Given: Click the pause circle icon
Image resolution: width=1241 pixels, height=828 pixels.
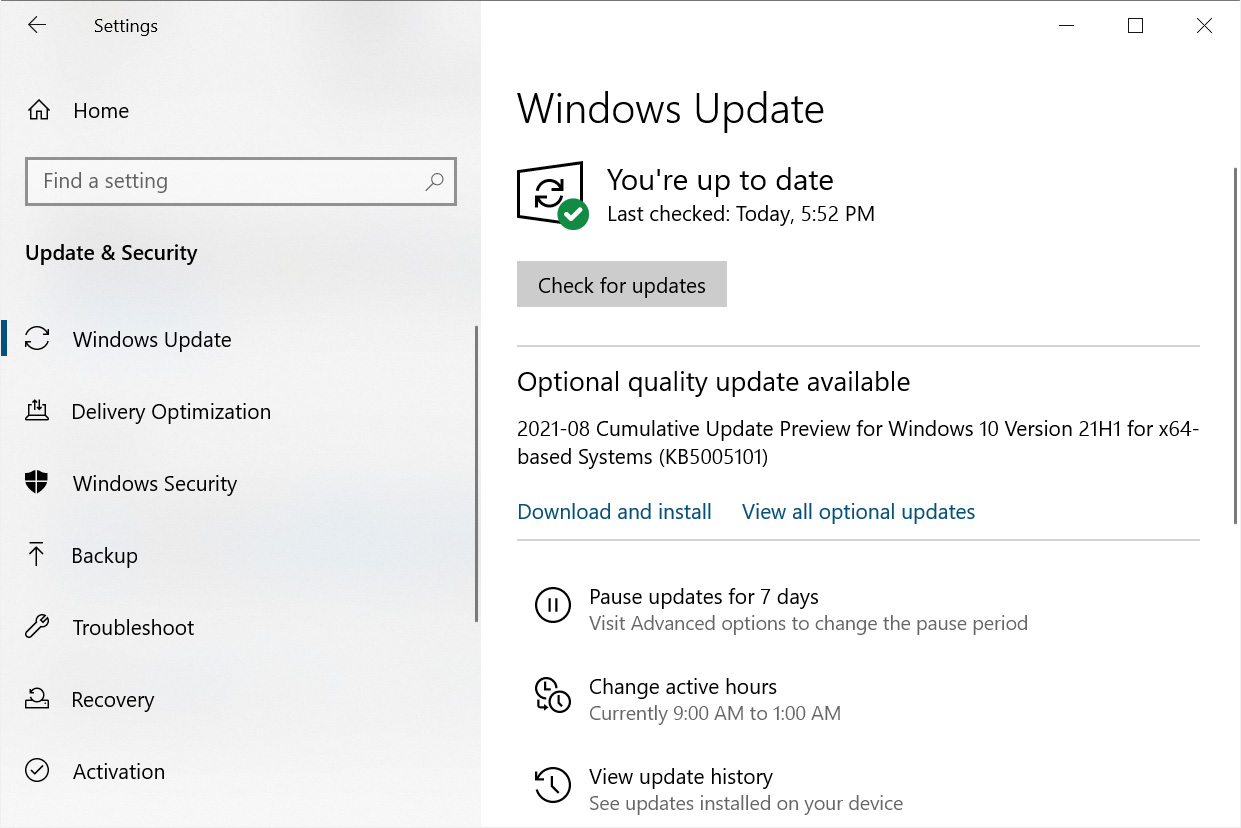Looking at the screenshot, I should click(553, 605).
